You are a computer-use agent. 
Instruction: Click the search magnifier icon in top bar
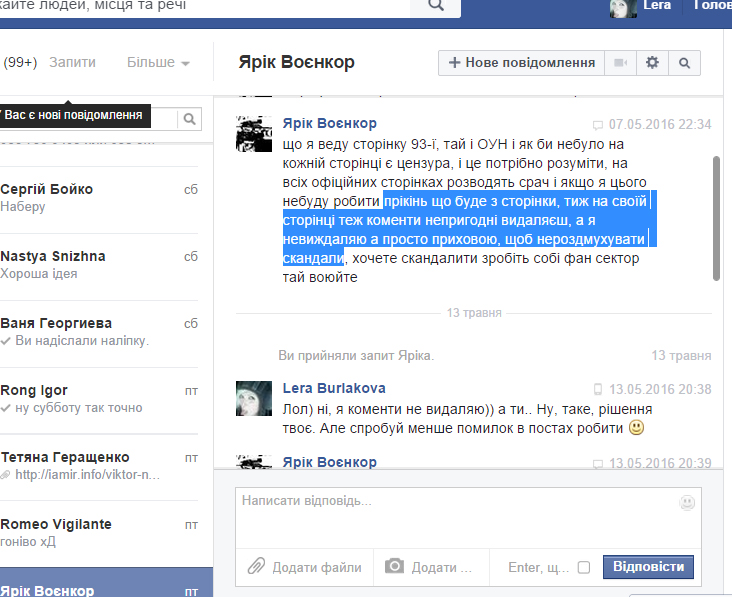[435, 6]
